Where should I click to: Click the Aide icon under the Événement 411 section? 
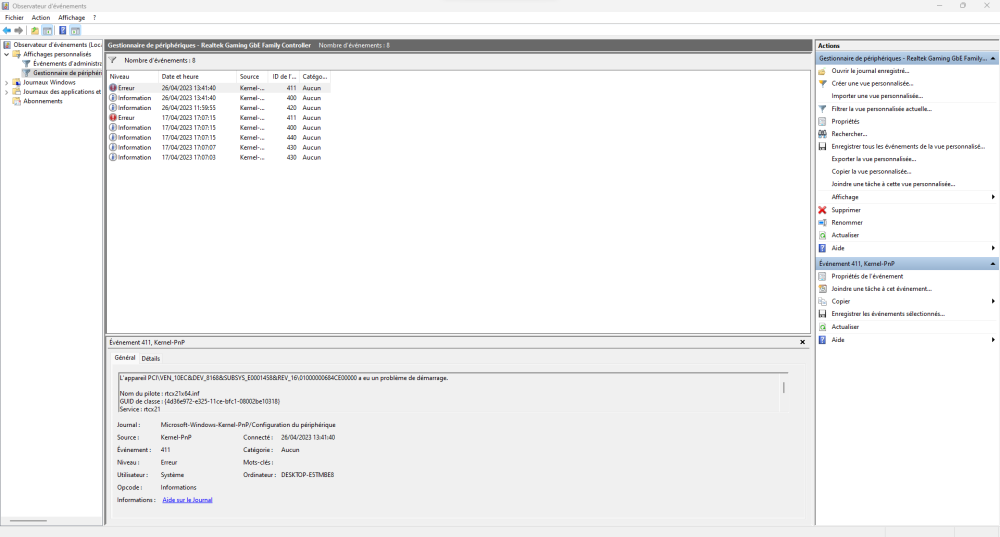(823, 340)
